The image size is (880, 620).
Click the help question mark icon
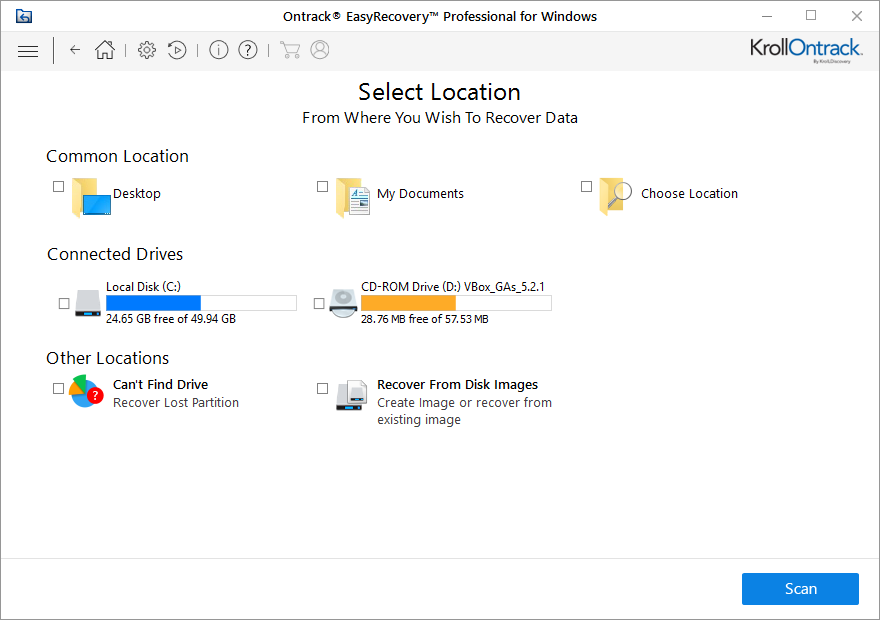(x=248, y=50)
